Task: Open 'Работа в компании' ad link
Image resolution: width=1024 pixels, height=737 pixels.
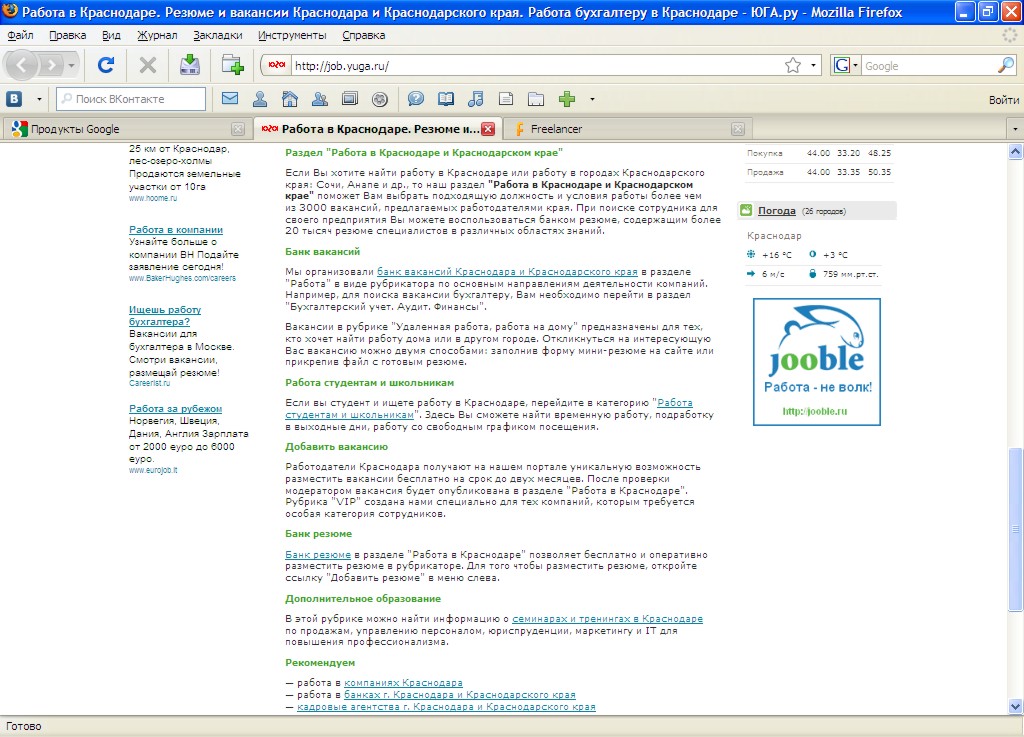Action: (x=176, y=230)
